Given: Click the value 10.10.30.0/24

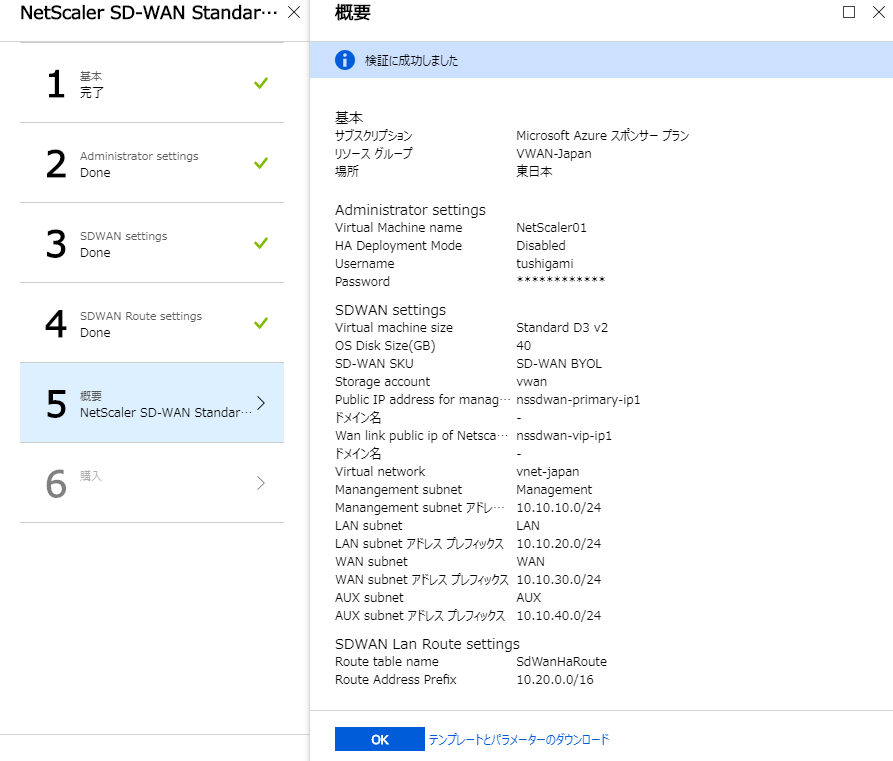Looking at the screenshot, I should click(558, 579).
